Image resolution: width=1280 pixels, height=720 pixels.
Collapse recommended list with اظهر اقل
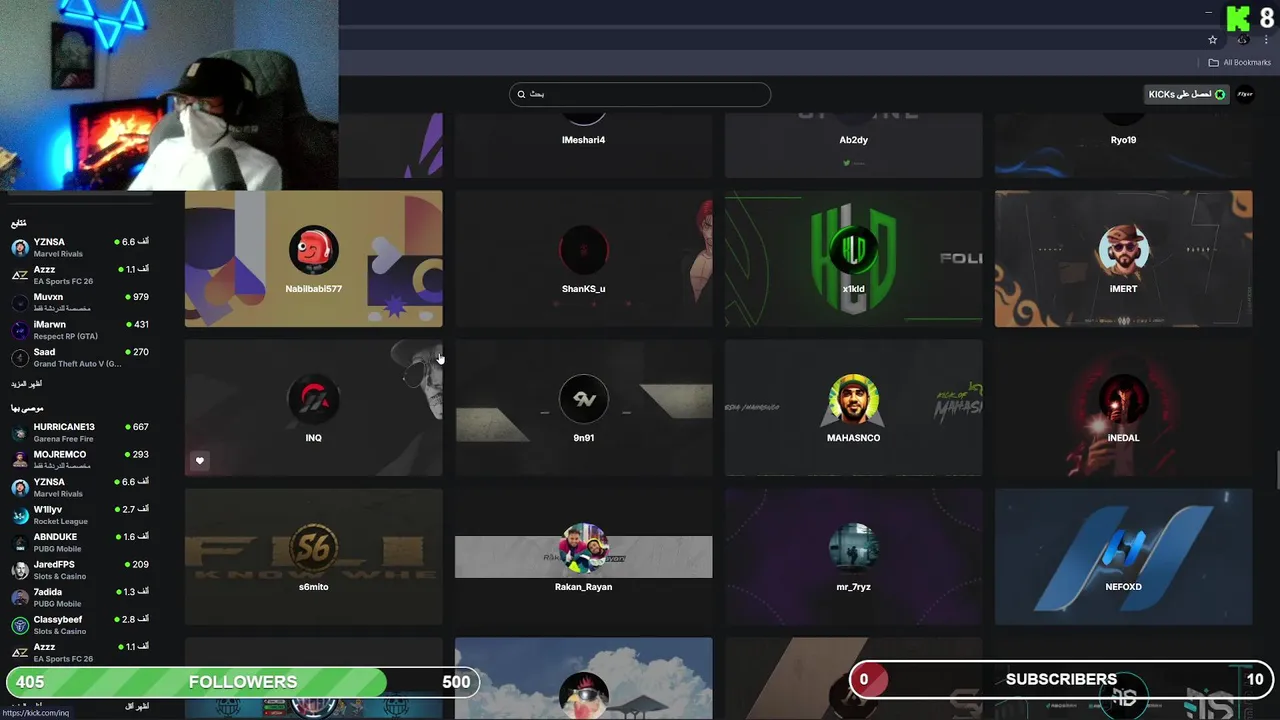[137, 706]
